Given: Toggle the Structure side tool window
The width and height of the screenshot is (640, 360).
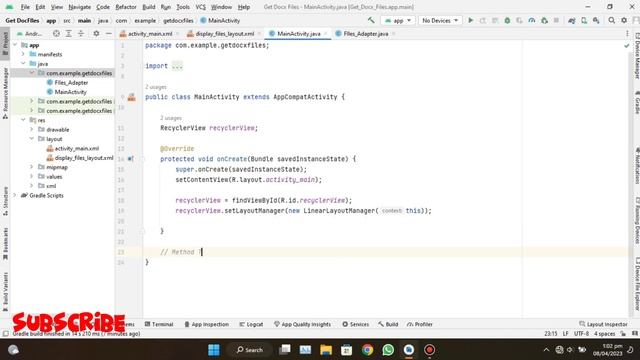Looking at the screenshot, I should tap(5, 201).
